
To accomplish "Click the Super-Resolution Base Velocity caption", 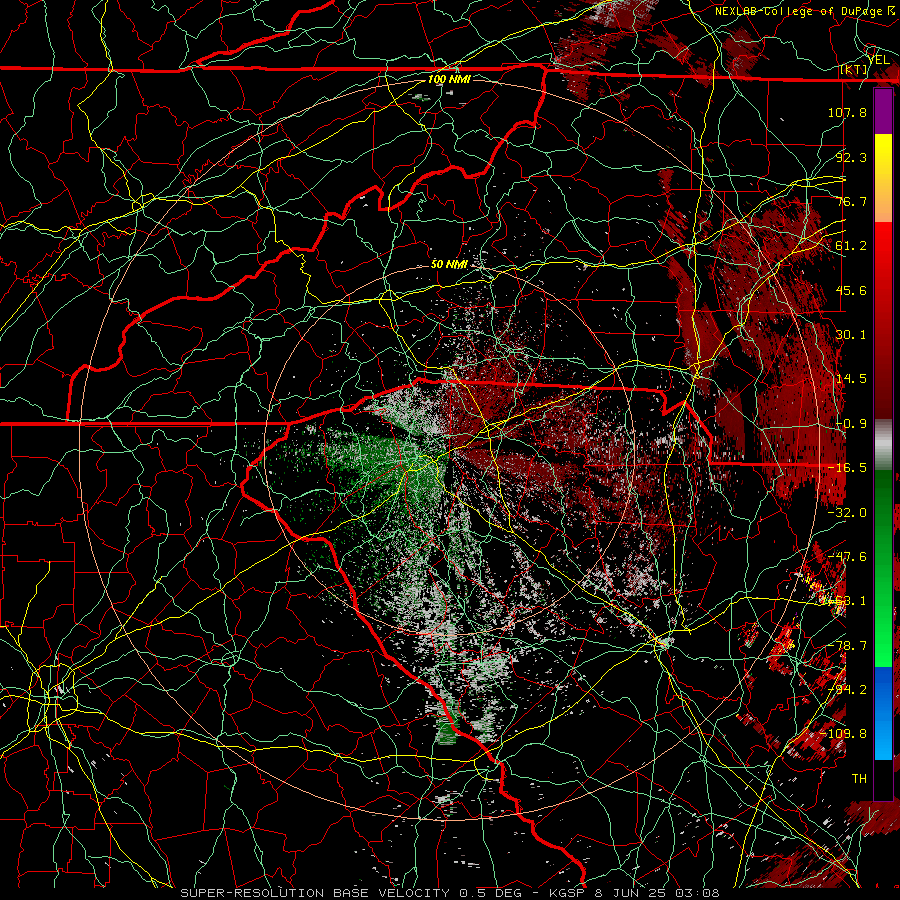I will coord(450,893).
